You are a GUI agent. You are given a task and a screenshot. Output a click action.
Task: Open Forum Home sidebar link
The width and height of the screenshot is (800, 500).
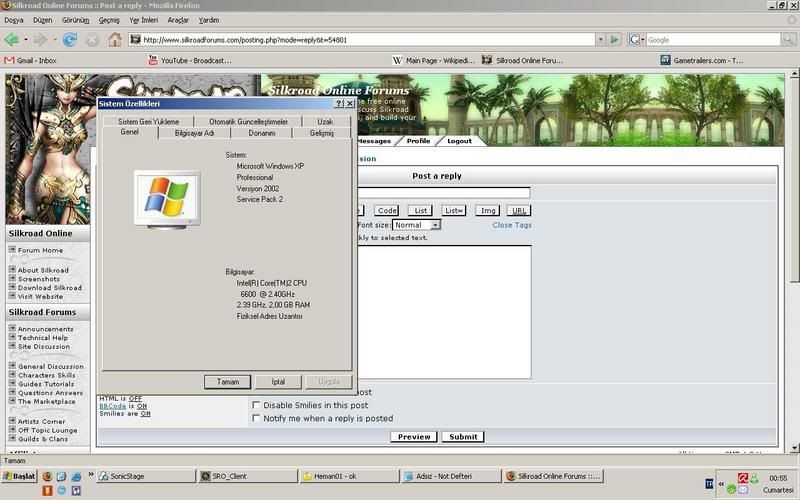pos(40,250)
